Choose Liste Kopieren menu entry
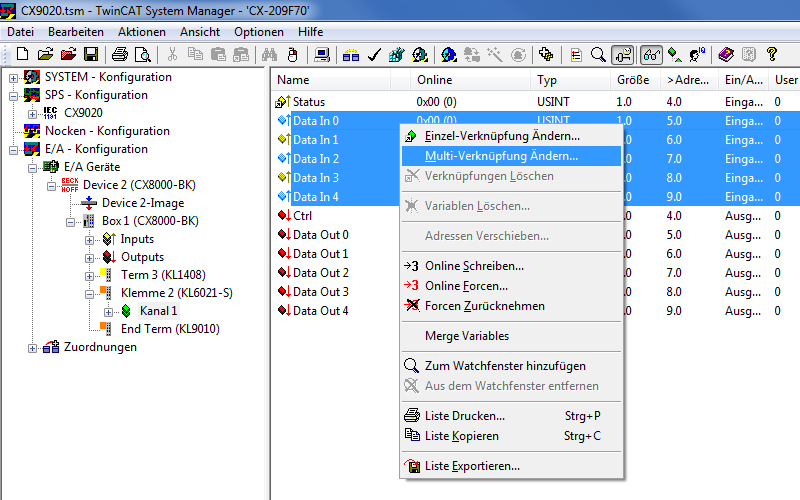 pos(511,436)
